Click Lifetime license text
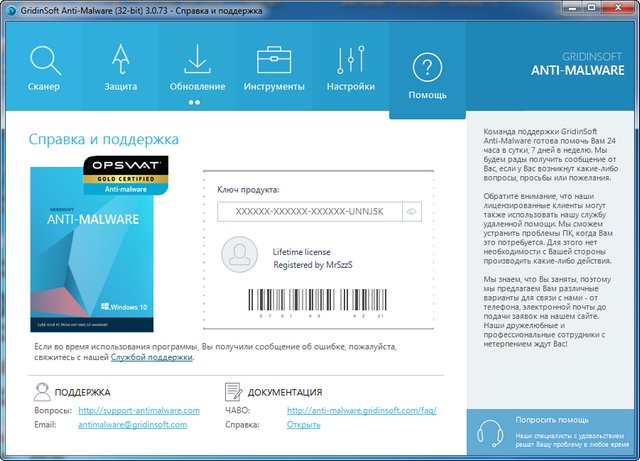640x461 pixels. click(301, 252)
